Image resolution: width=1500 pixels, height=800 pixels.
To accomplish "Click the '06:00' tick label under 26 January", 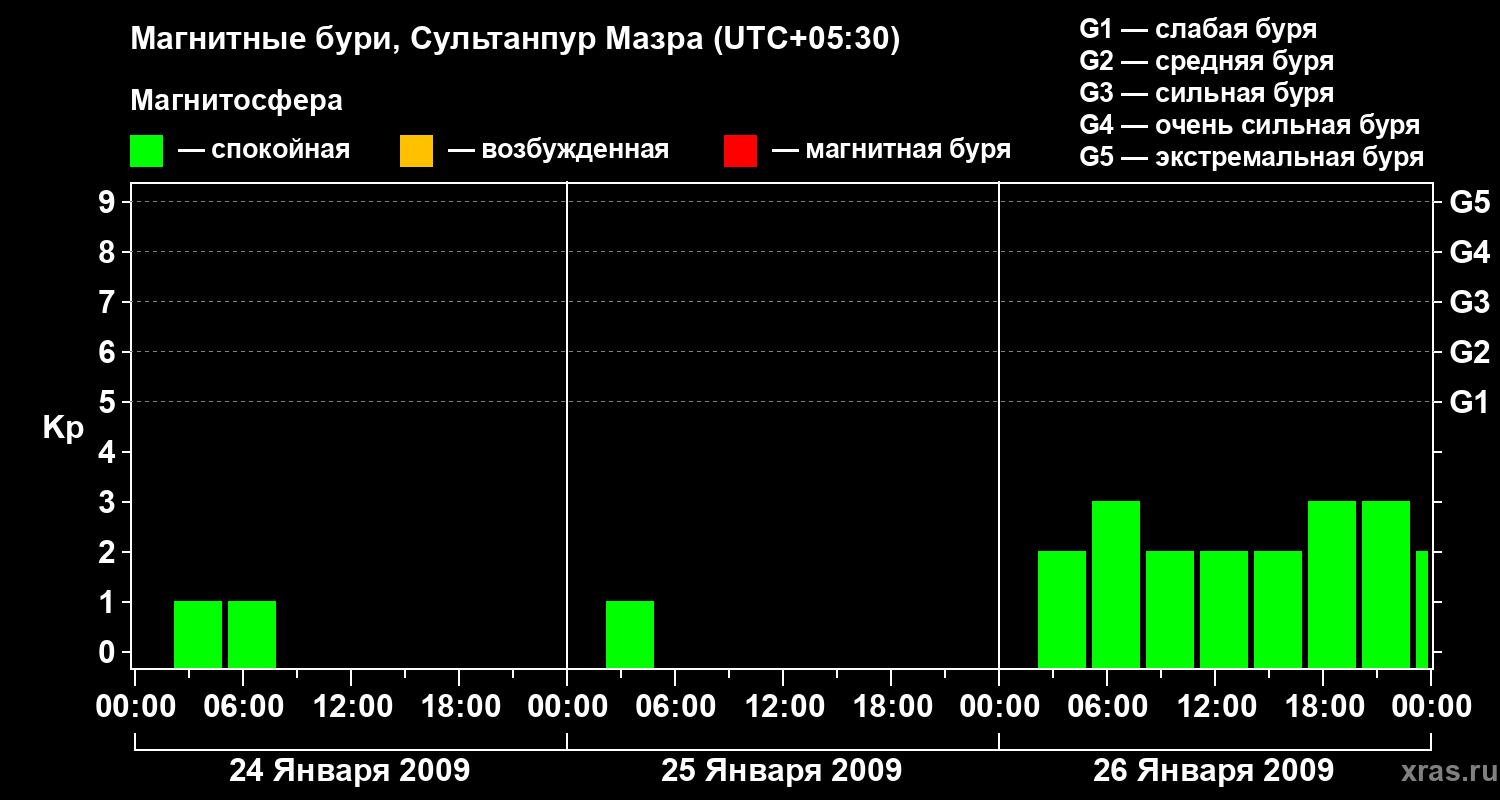I will click(1106, 706).
